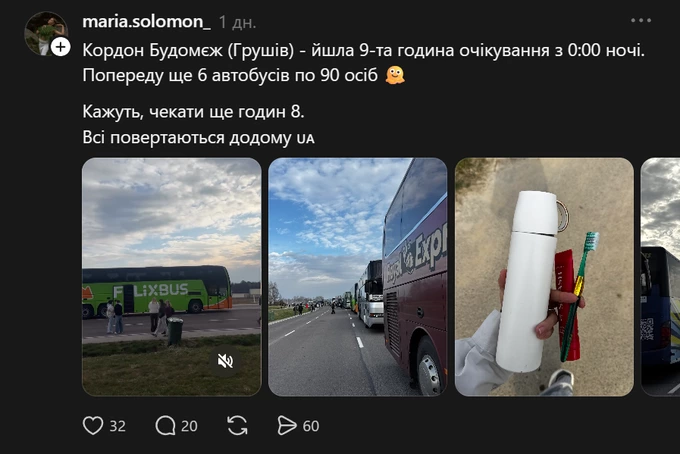The height and width of the screenshot is (454, 680).
Task: Click the reply count 20
Action: pos(189,426)
